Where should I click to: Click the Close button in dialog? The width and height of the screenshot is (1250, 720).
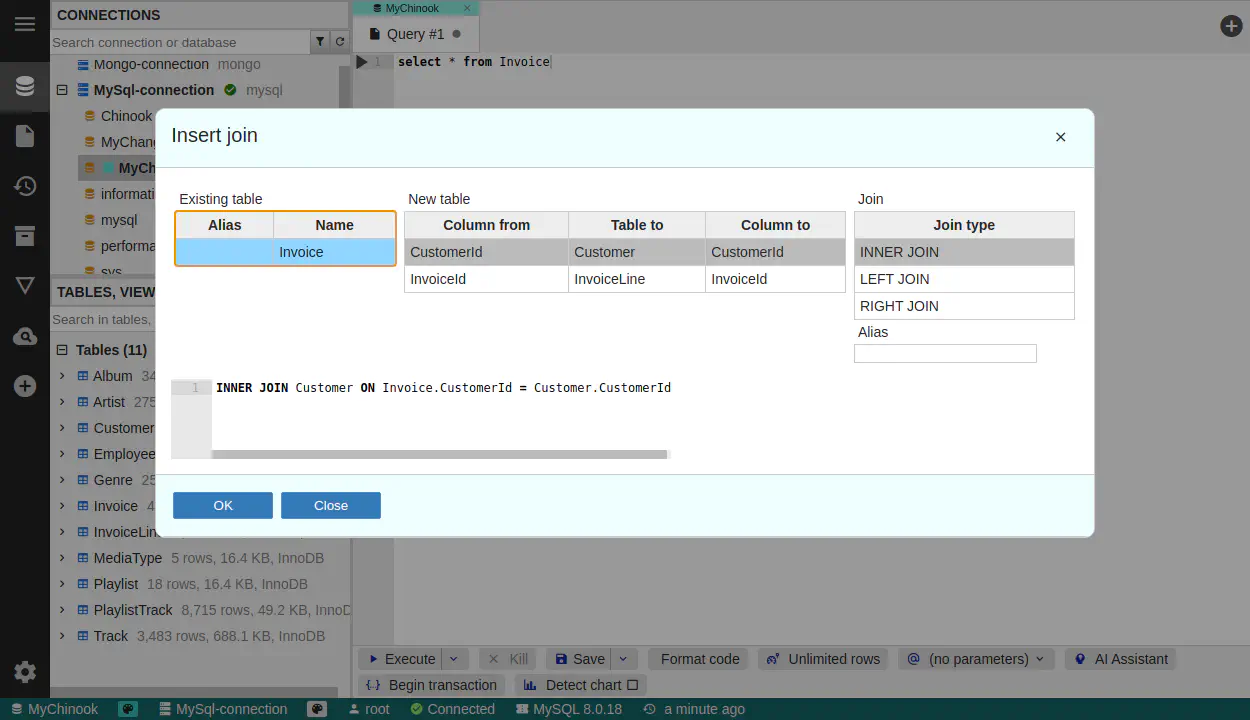point(331,505)
